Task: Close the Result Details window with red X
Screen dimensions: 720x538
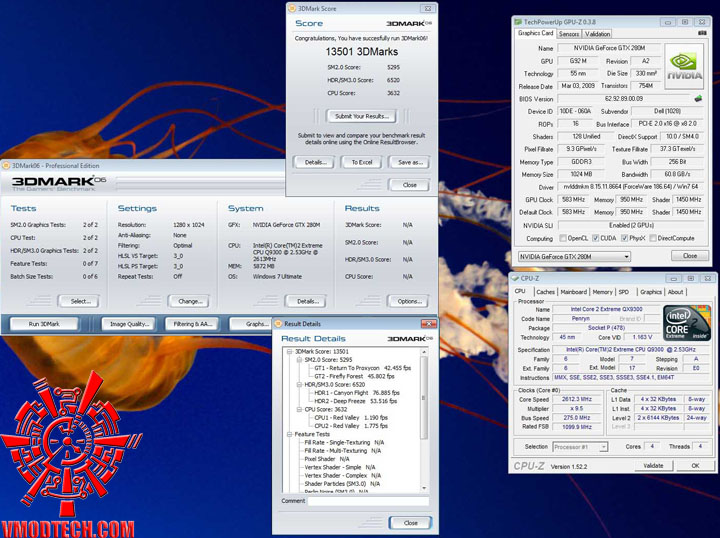Action: (428, 324)
